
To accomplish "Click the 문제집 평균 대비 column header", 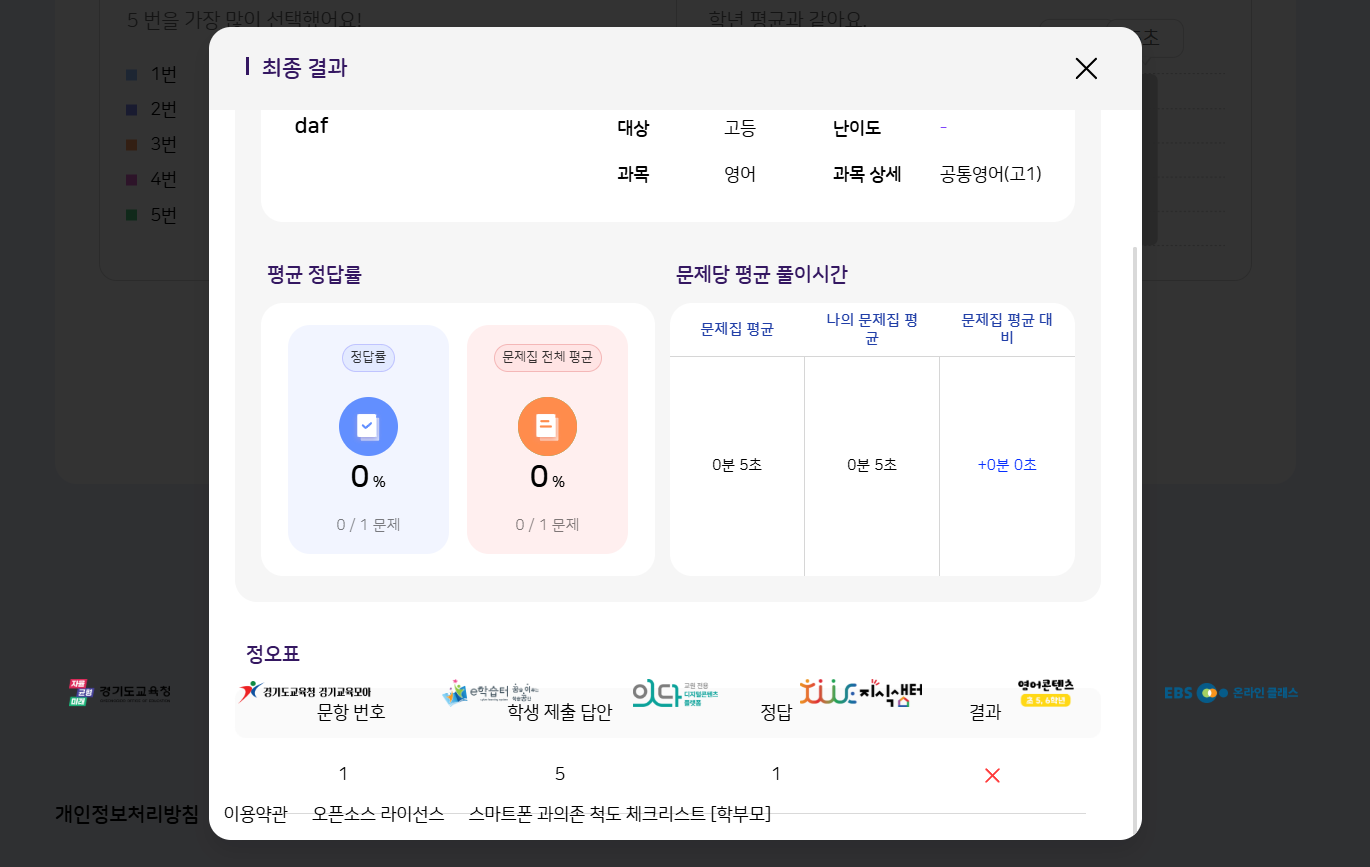I will 1007,329.
